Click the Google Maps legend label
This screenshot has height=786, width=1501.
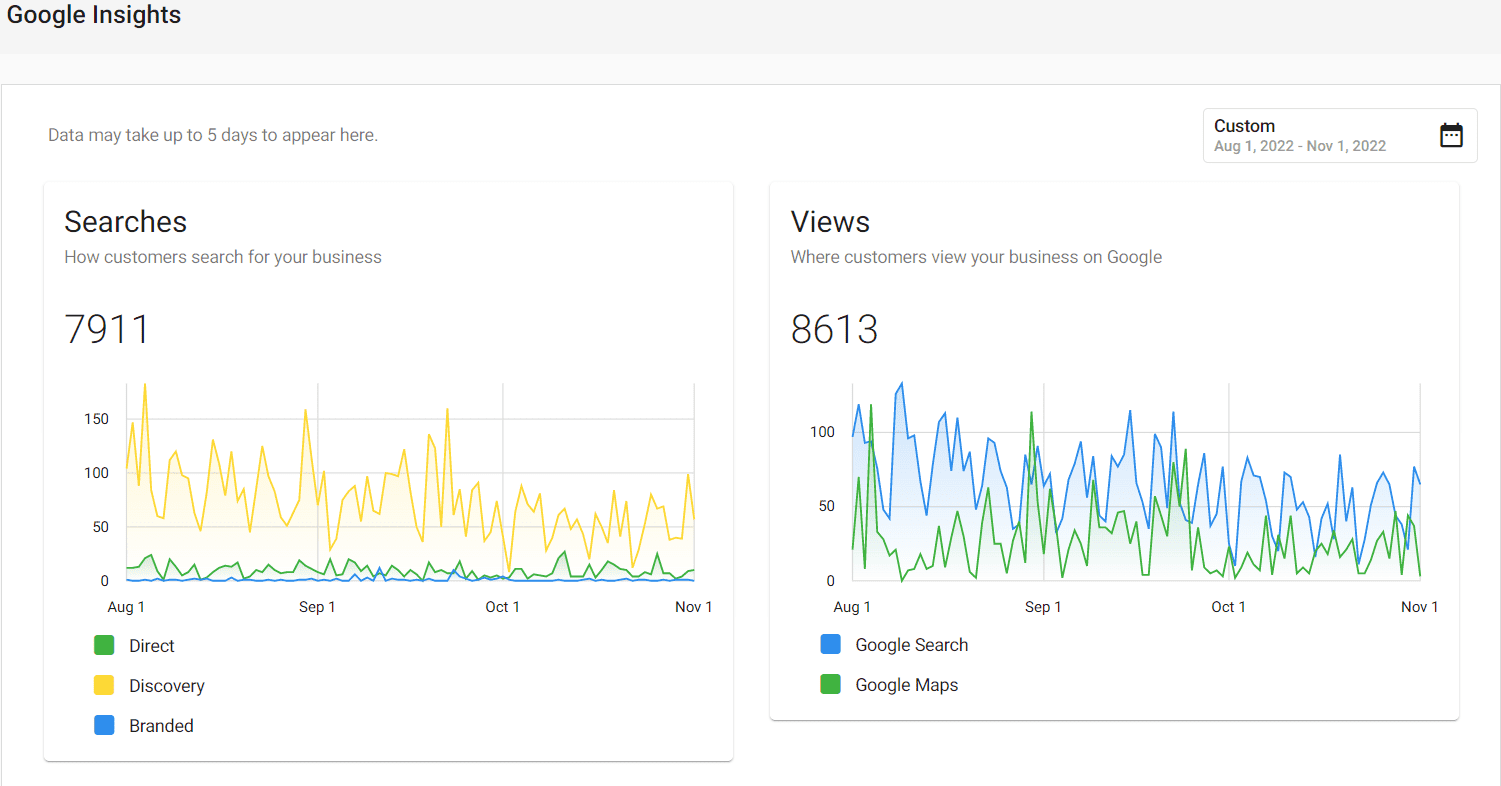click(x=907, y=685)
